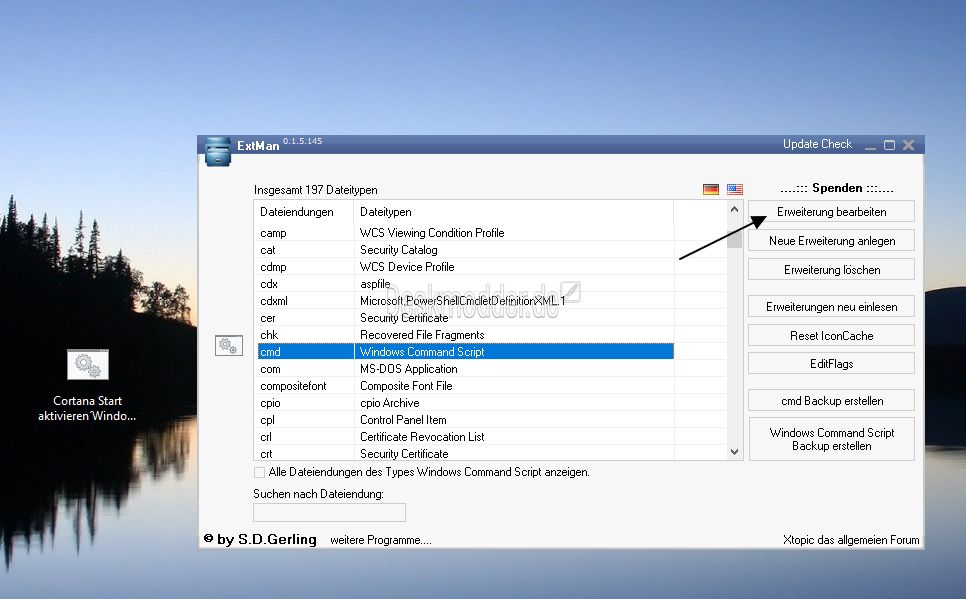Click Neue Erweiterung anlegen button
Screen dimensions: 966x599
(x=831, y=240)
